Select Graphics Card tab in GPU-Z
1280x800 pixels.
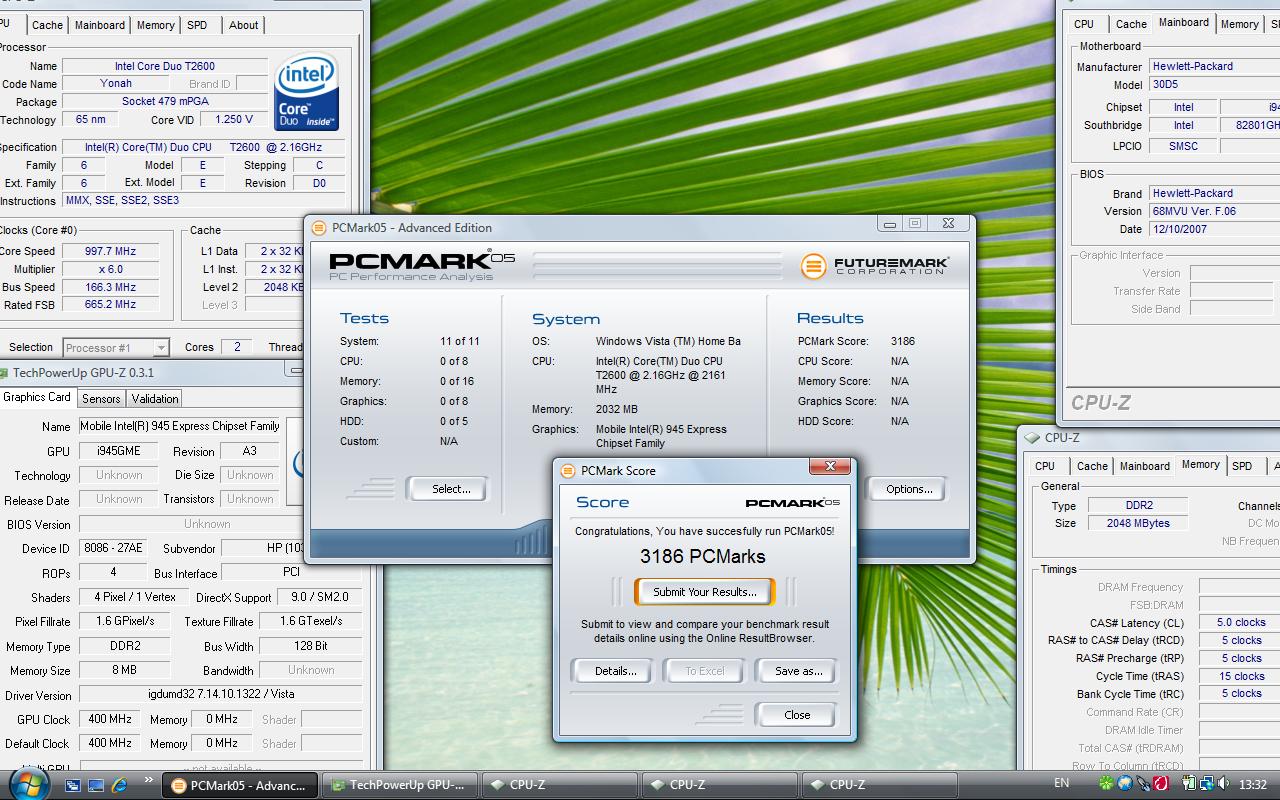click(x=37, y=397)
